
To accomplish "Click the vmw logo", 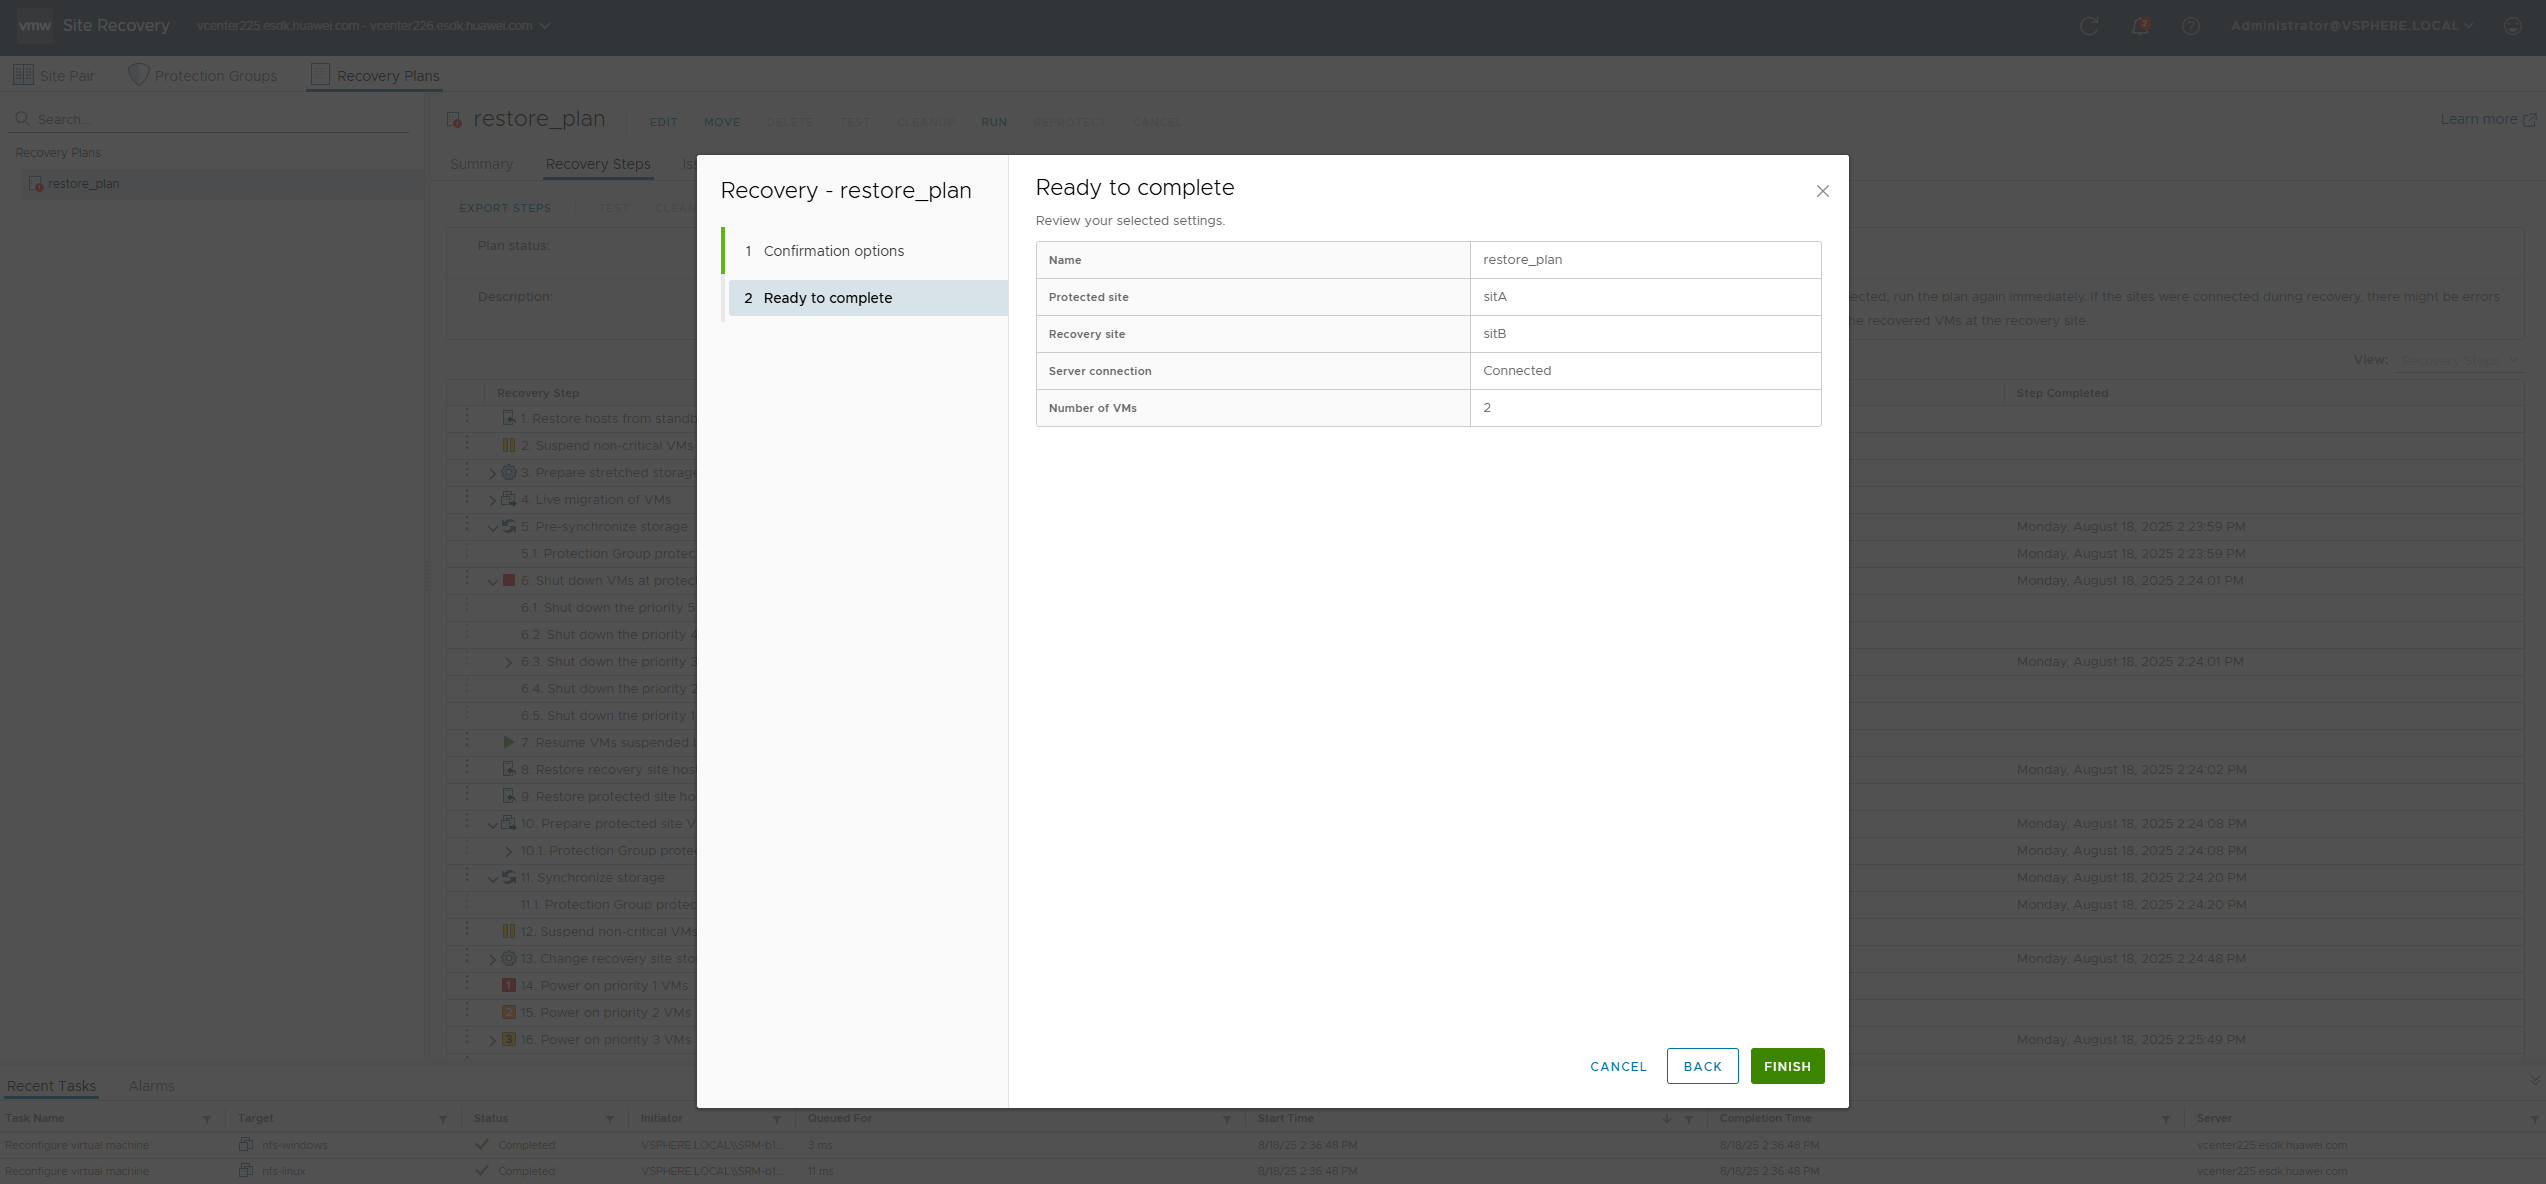I will pos(34,26).
